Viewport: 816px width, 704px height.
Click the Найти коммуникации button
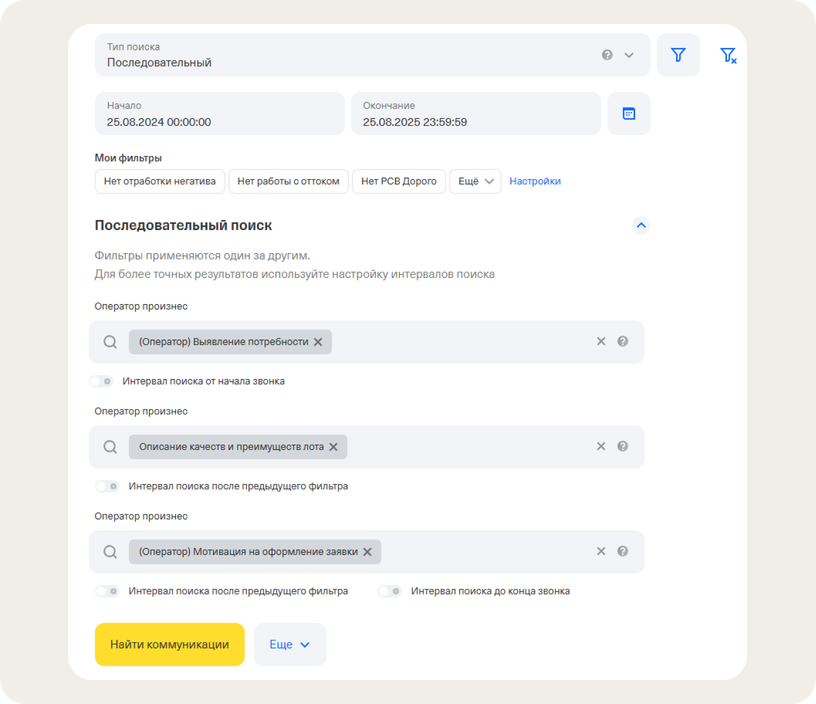pyautogui.click(x=169, y=645)
